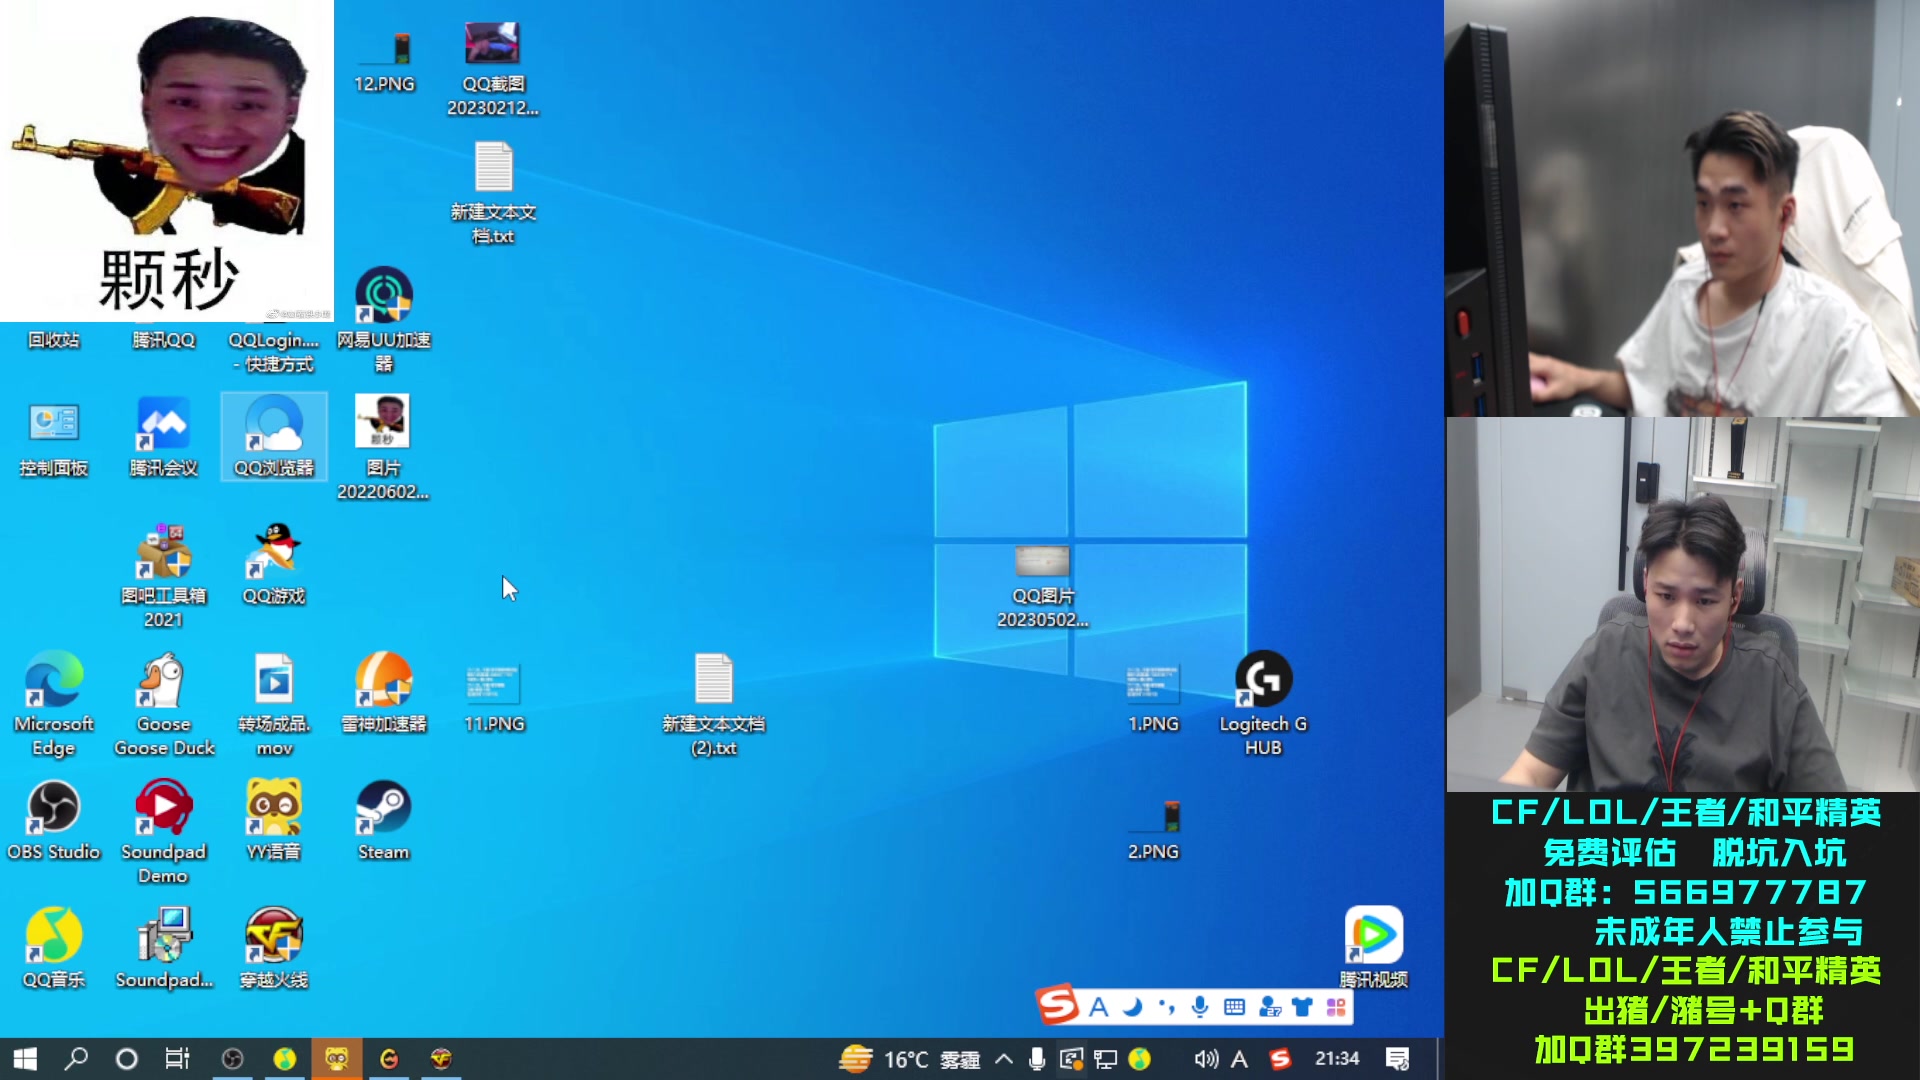Image resolution: width=1920 pixels, height=1080 pixels.
Task: Open the 回收站 recycle bin icon label
Action: [54, 340]
